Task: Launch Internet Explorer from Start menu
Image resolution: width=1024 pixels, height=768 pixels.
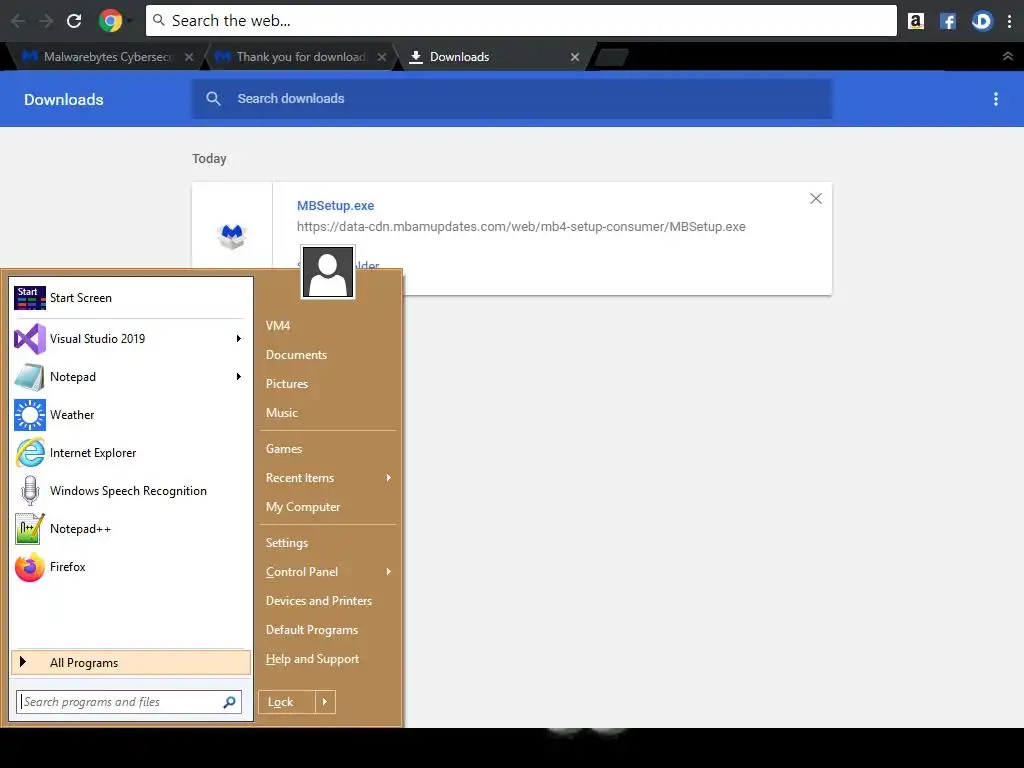Action: (131, 453)
